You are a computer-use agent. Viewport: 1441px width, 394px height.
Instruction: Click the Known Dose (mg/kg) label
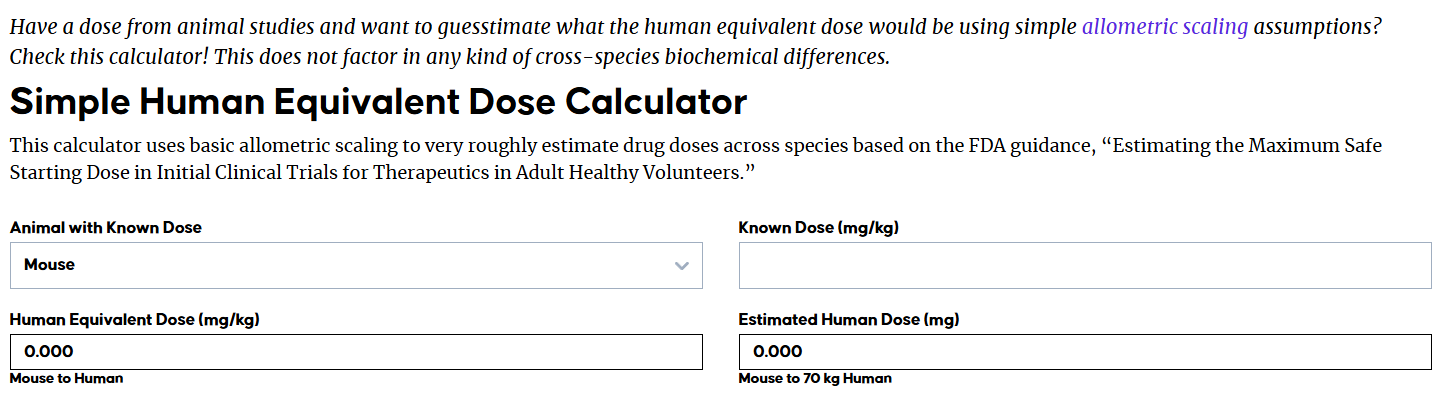(819, 228)
